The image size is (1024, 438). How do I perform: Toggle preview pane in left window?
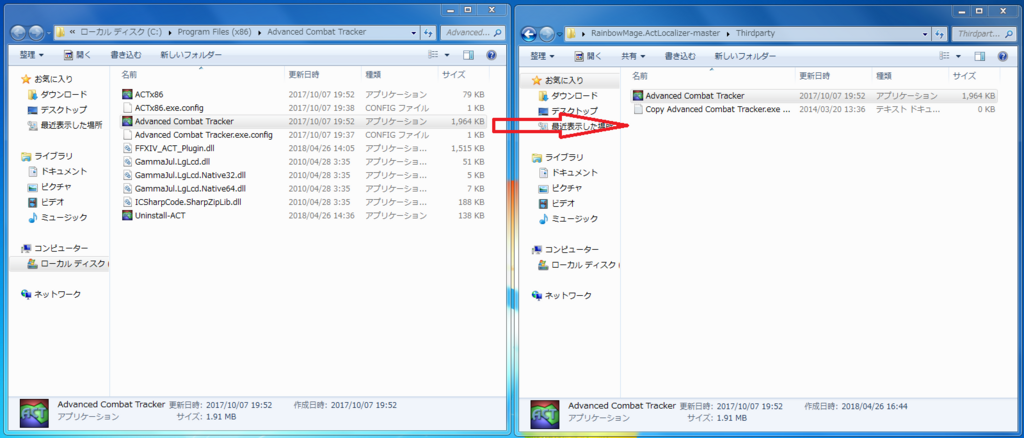[469, 55]
